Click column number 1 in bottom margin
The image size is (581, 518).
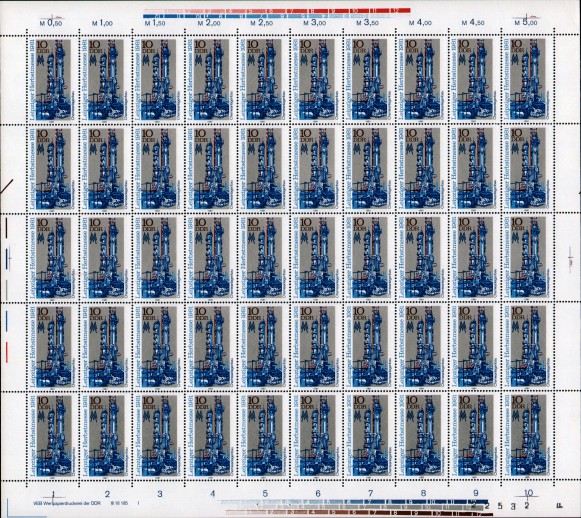tap(54, 493)
